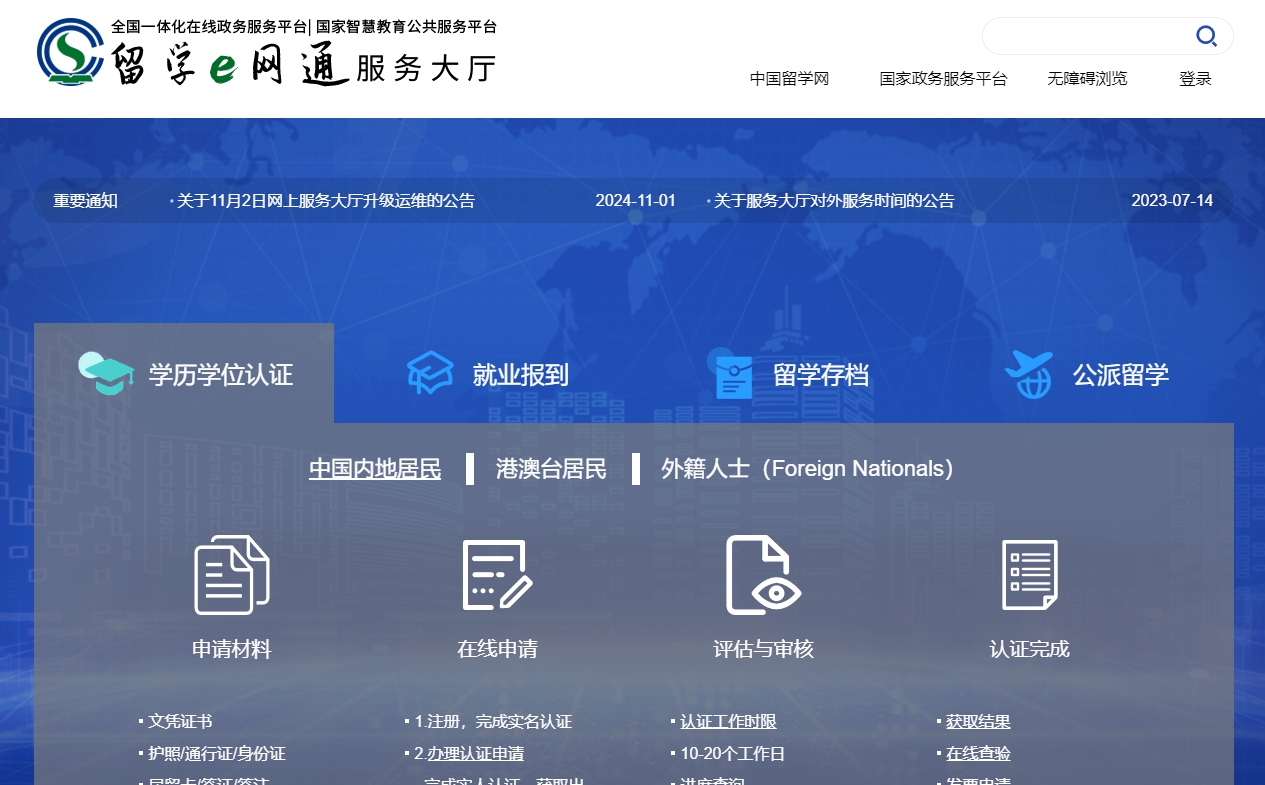This screenshot has width=1265, height=785.
Task: Click the 服务大厅 title text in header
Action: coord(426,68)
